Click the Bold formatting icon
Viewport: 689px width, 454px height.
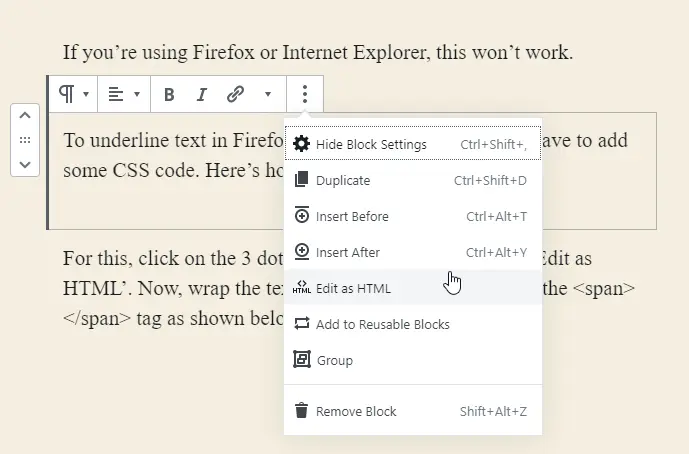pyautogui.click(x=169, y=95)
